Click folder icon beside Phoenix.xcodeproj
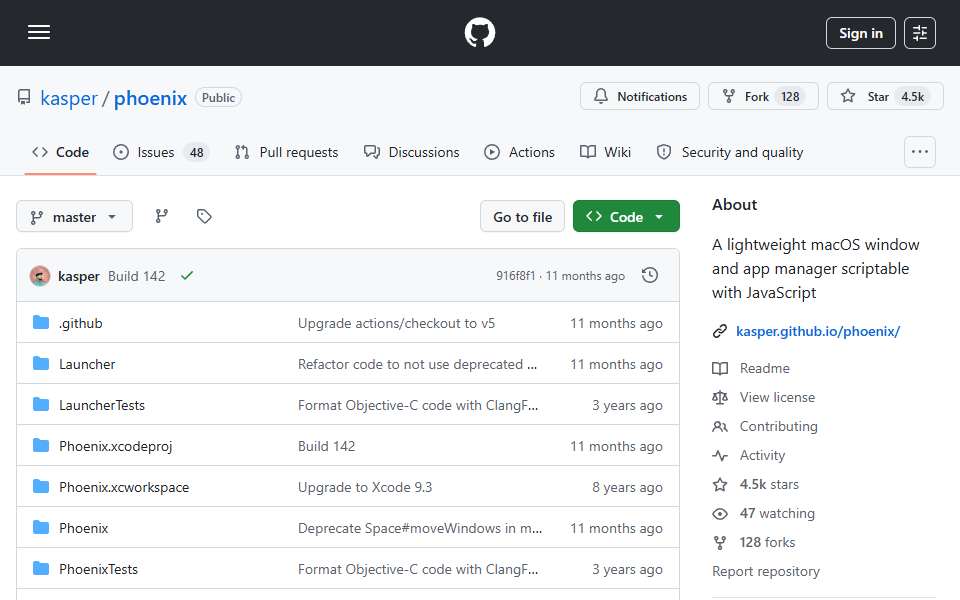 coord(41,446)
